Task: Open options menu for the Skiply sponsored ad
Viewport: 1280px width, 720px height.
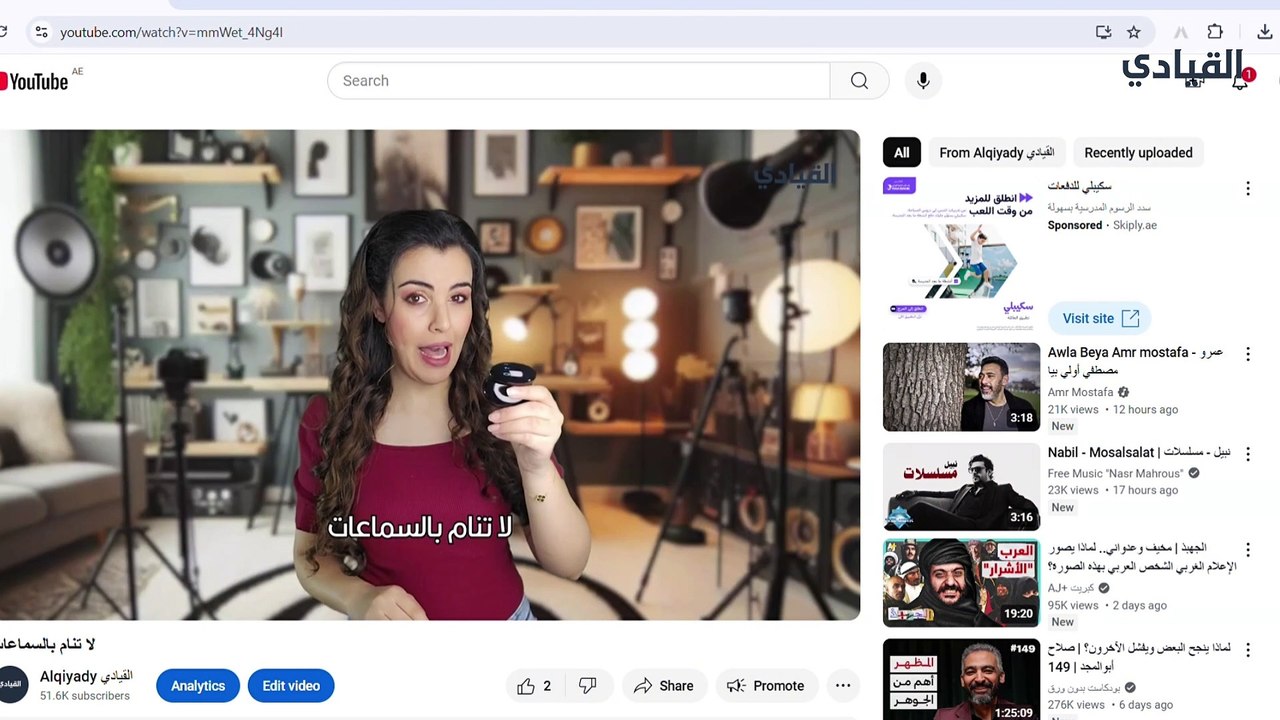Action: [1247, 189]
